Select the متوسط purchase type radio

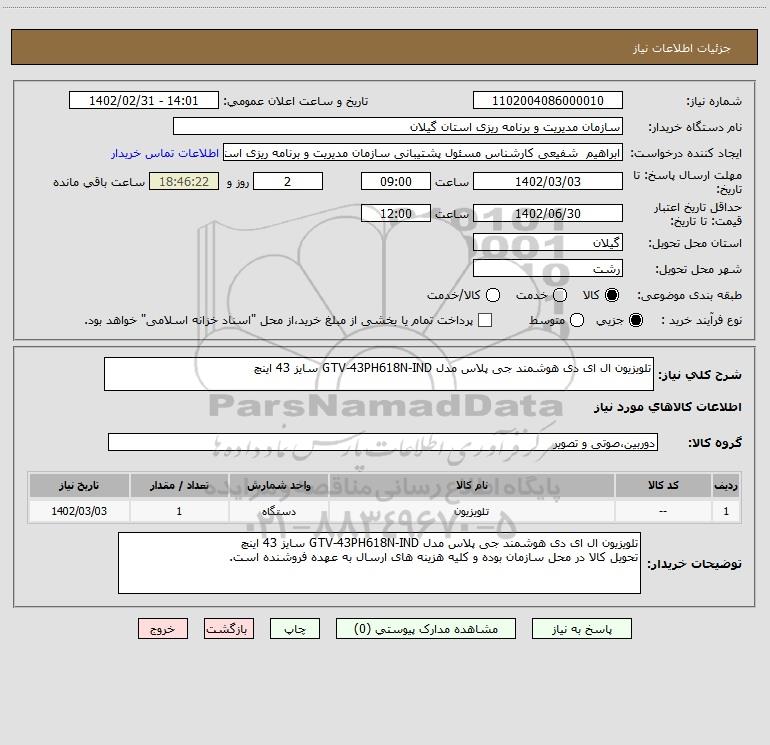[577, 320]
